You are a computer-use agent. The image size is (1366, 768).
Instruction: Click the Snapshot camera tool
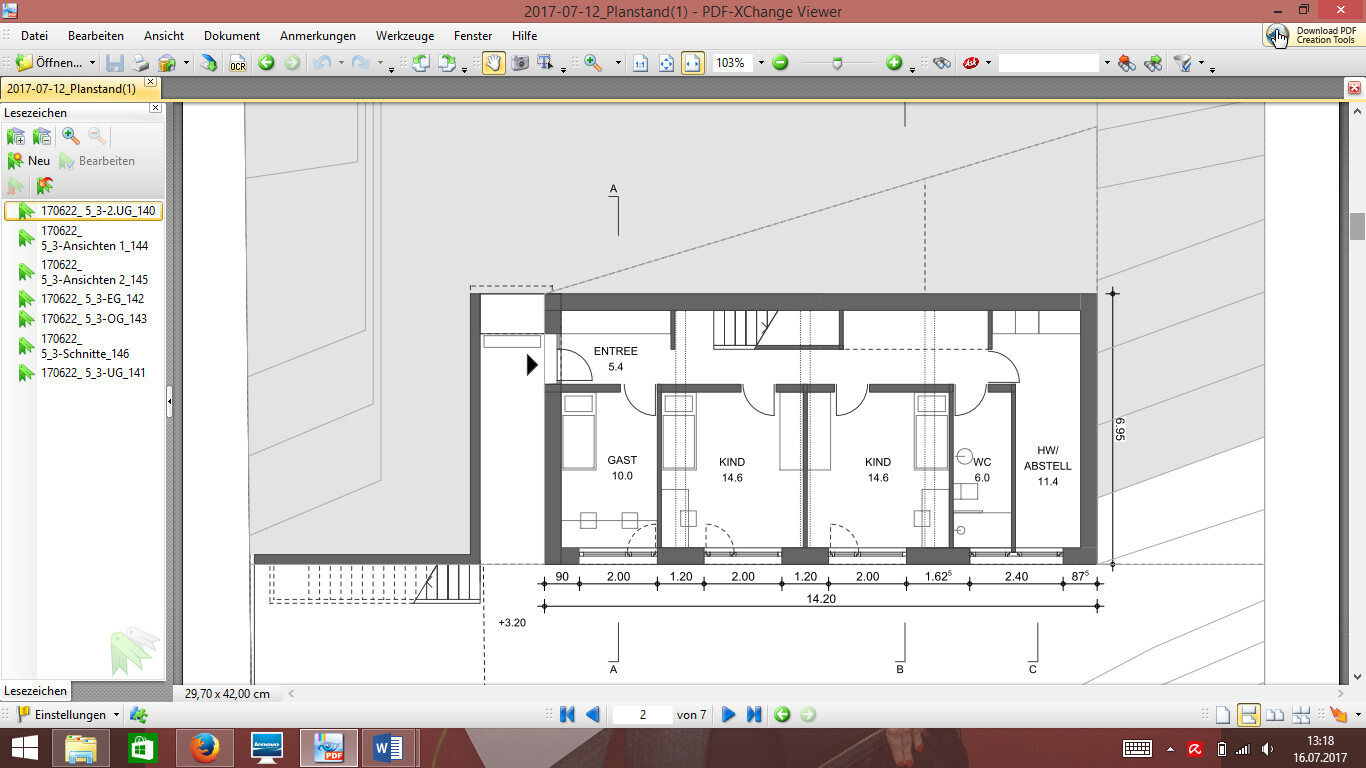(520, 63)
